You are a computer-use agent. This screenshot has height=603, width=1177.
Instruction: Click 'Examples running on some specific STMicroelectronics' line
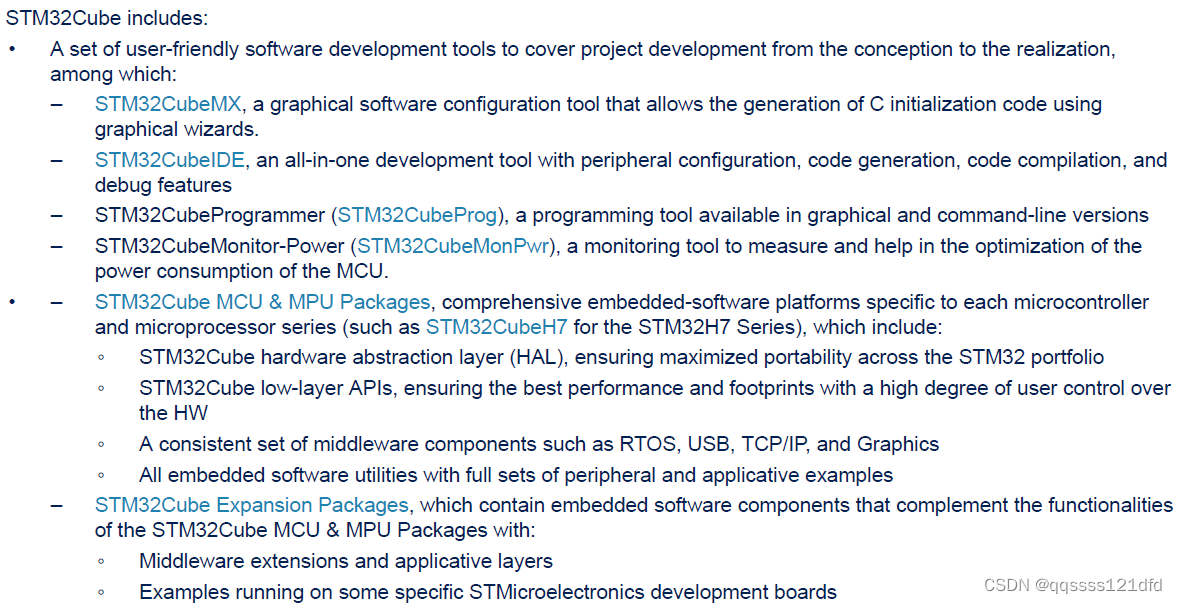click(488, 592)
